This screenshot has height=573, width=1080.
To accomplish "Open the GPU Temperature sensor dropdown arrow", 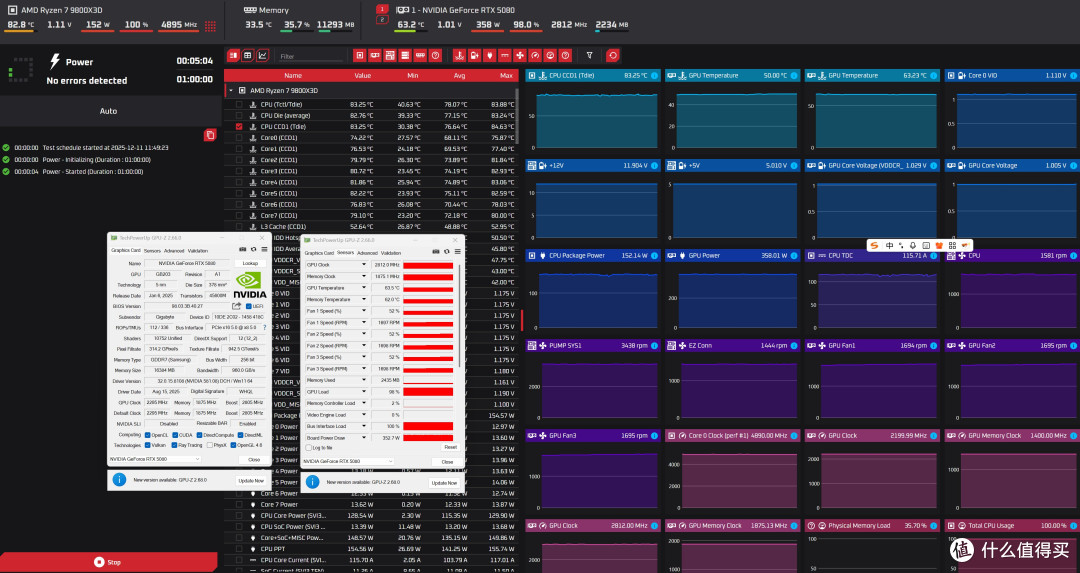I will [x=364, y=288].
